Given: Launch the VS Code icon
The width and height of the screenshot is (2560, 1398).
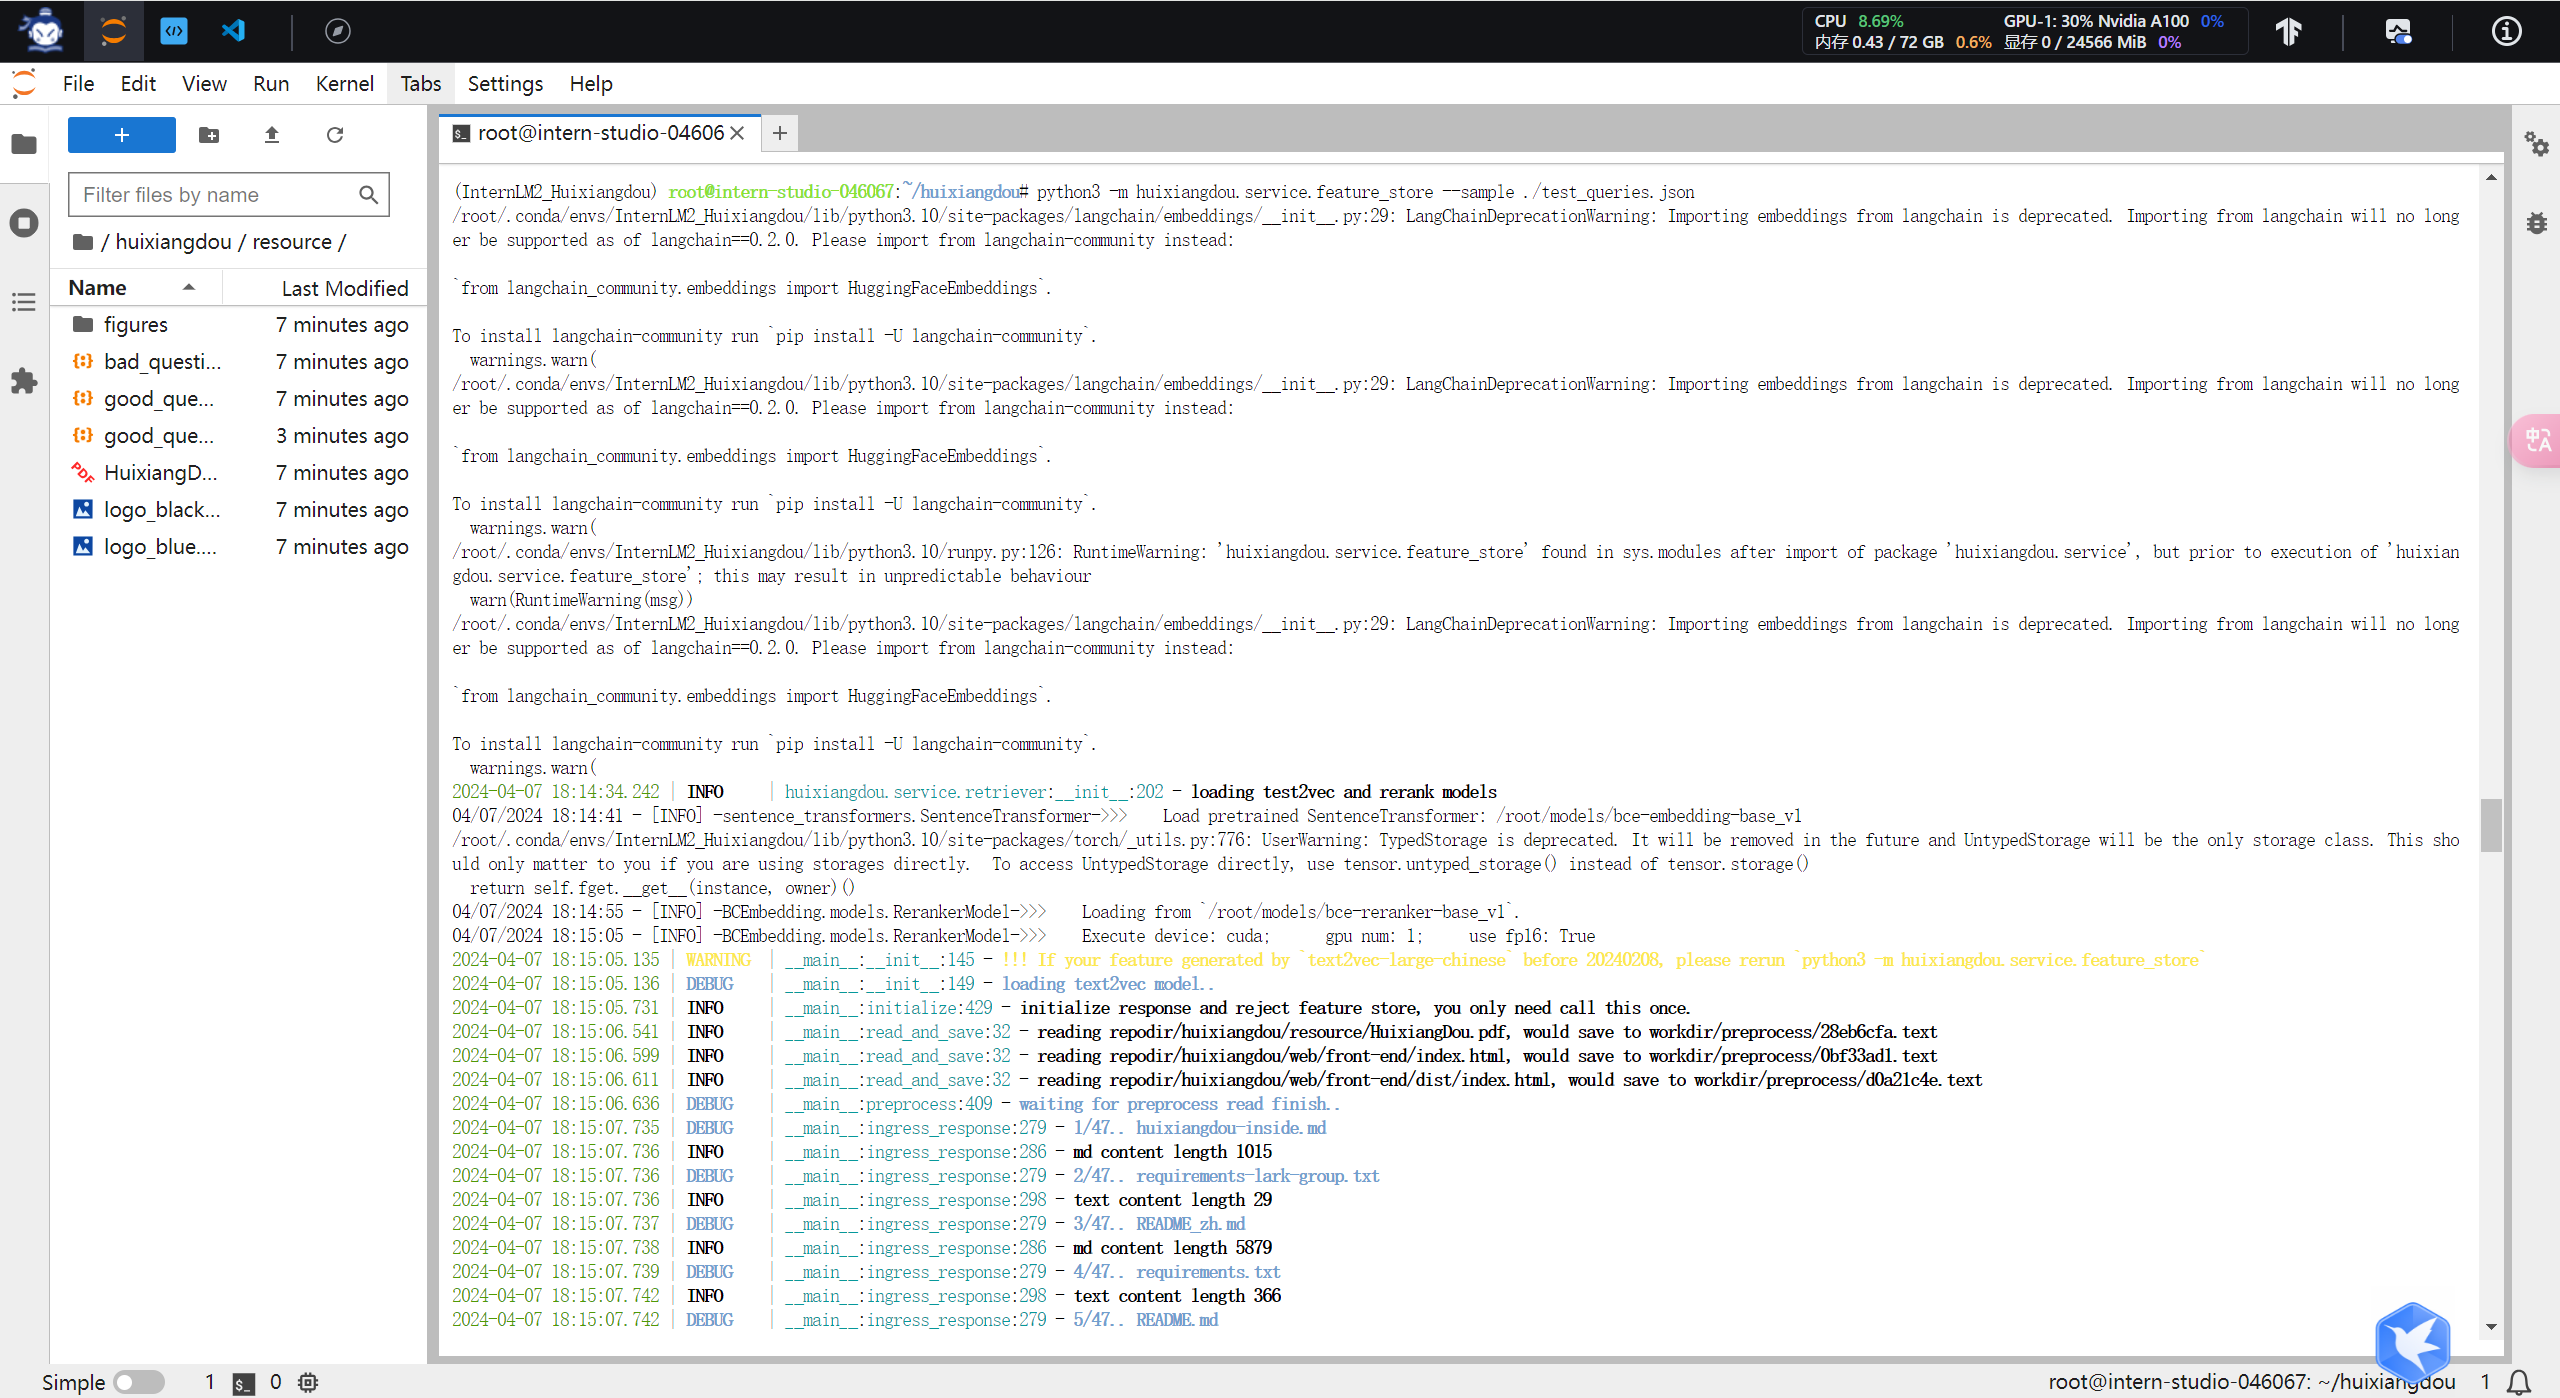Looking at the screenshot, I should pos(234,31).
